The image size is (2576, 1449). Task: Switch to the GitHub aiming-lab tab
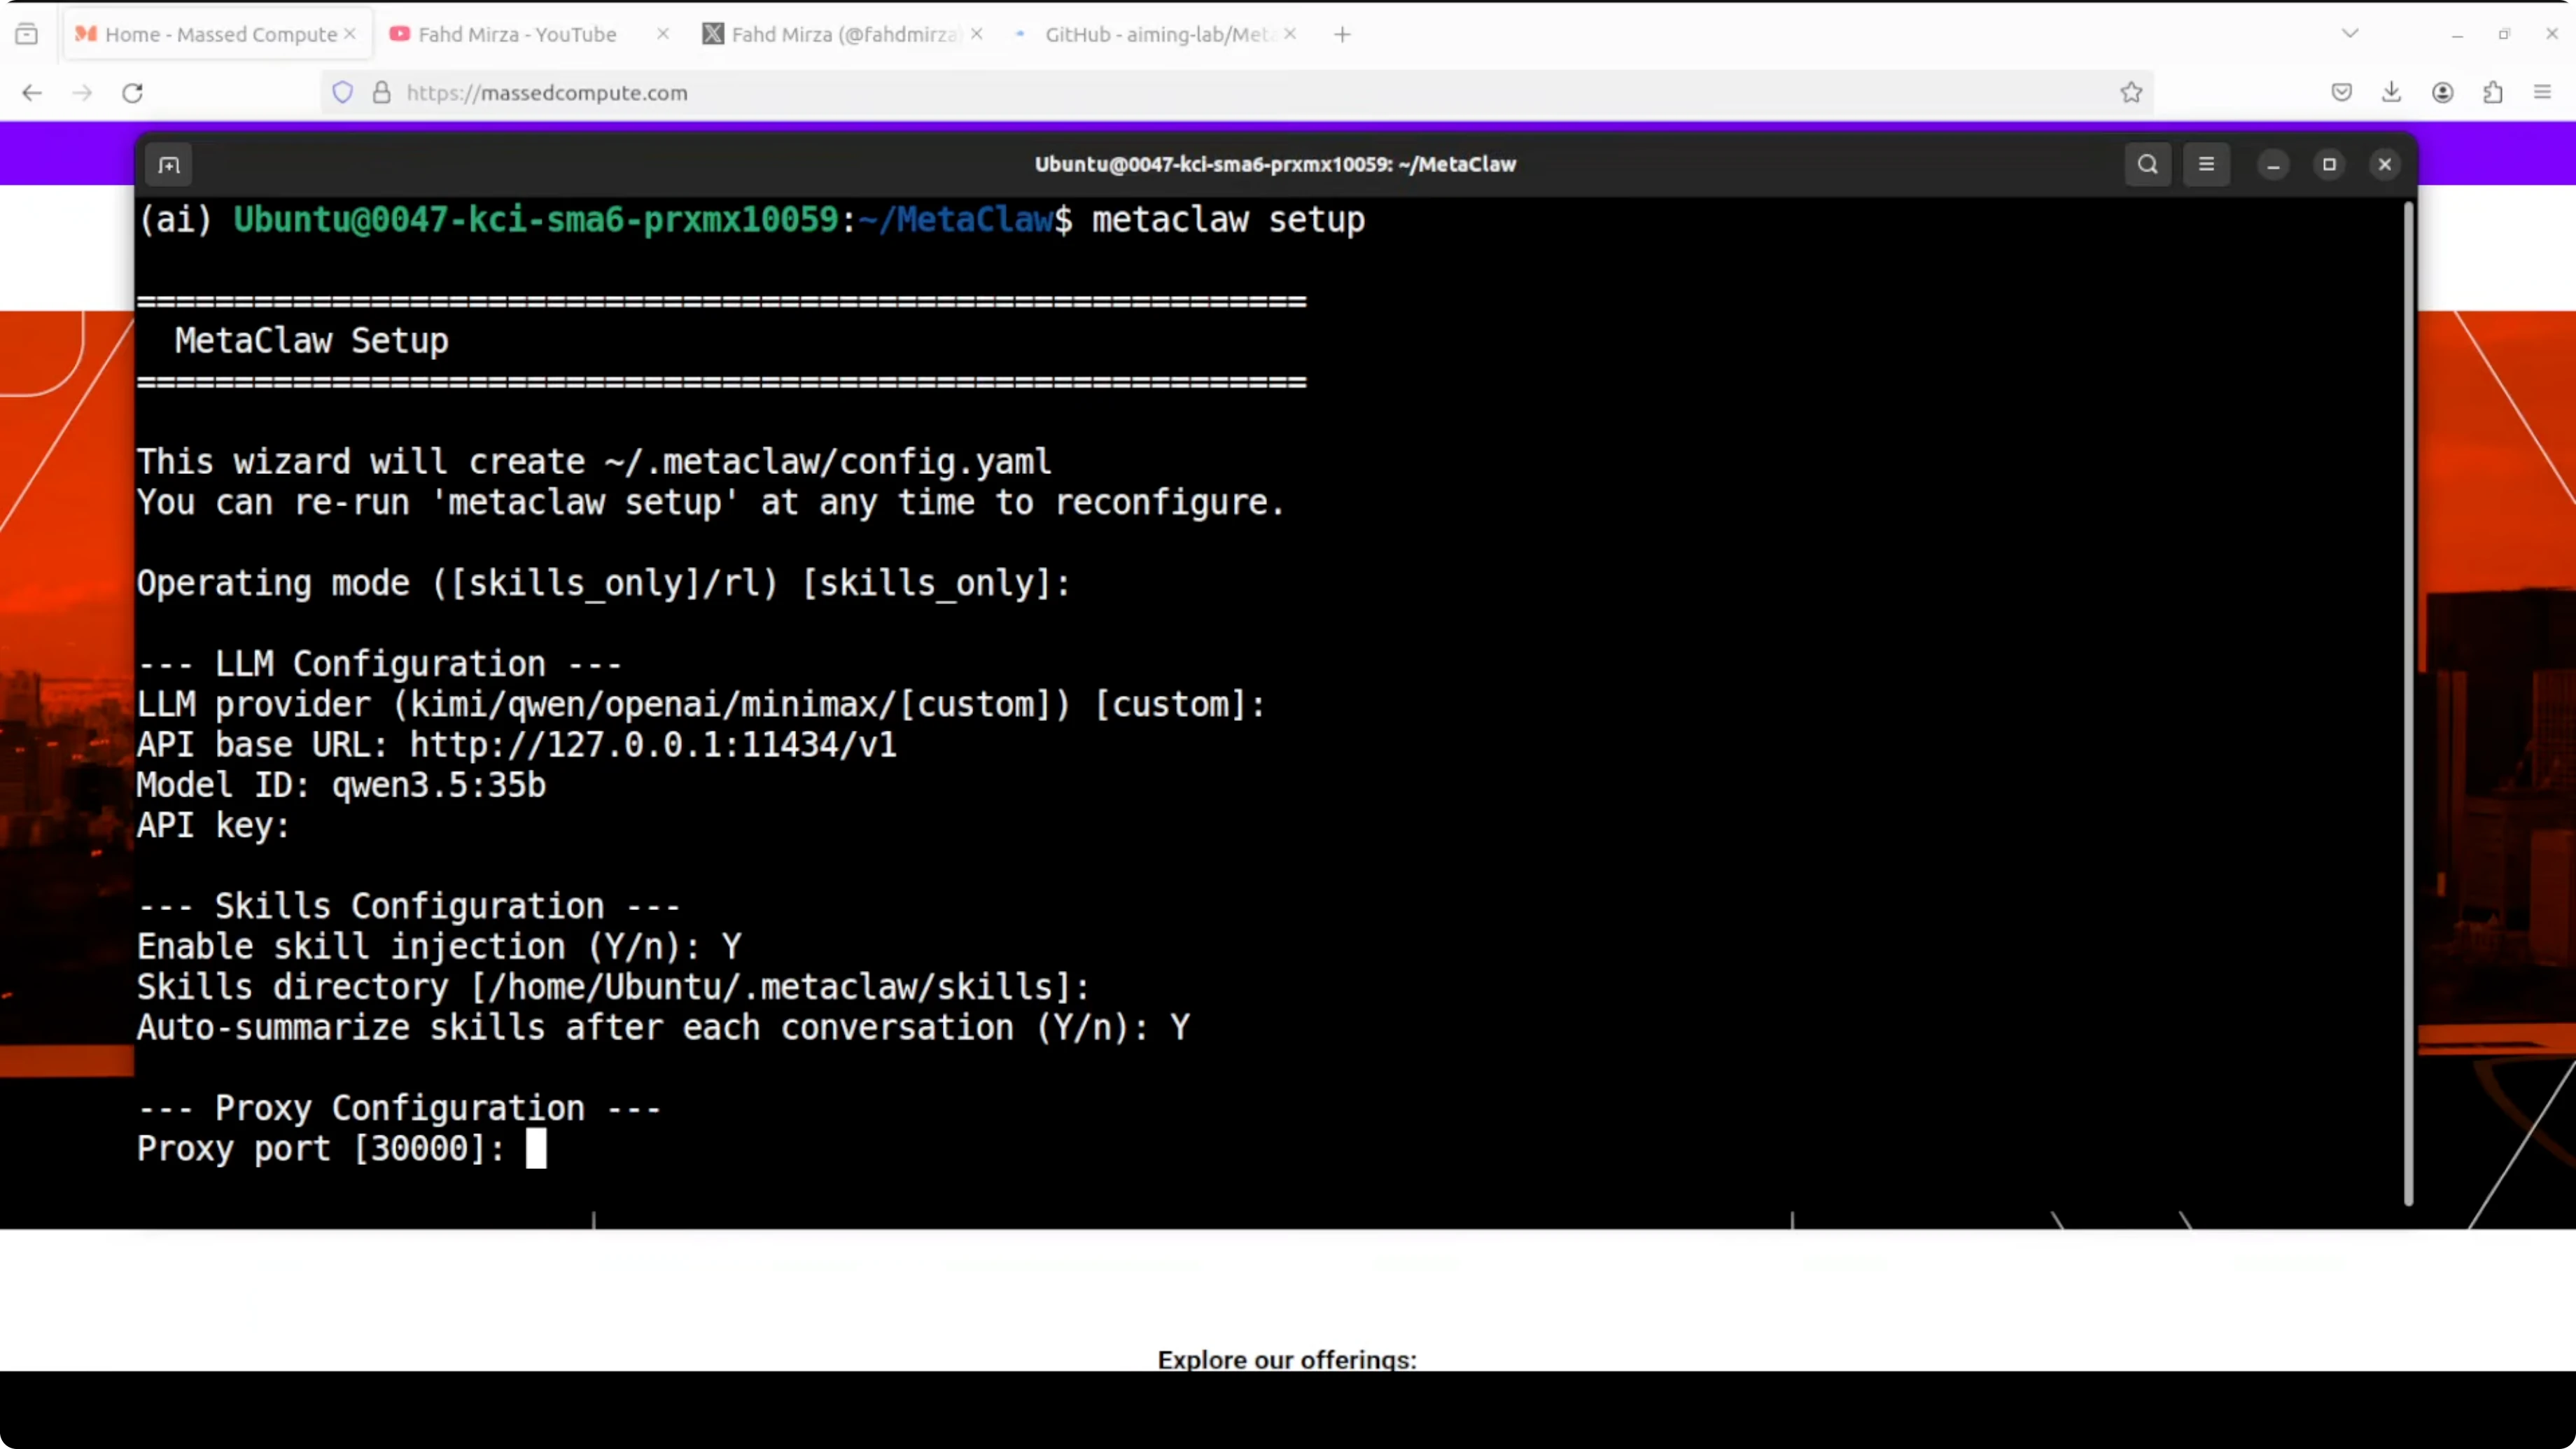pyautogui.click(x=1150, y=33)
